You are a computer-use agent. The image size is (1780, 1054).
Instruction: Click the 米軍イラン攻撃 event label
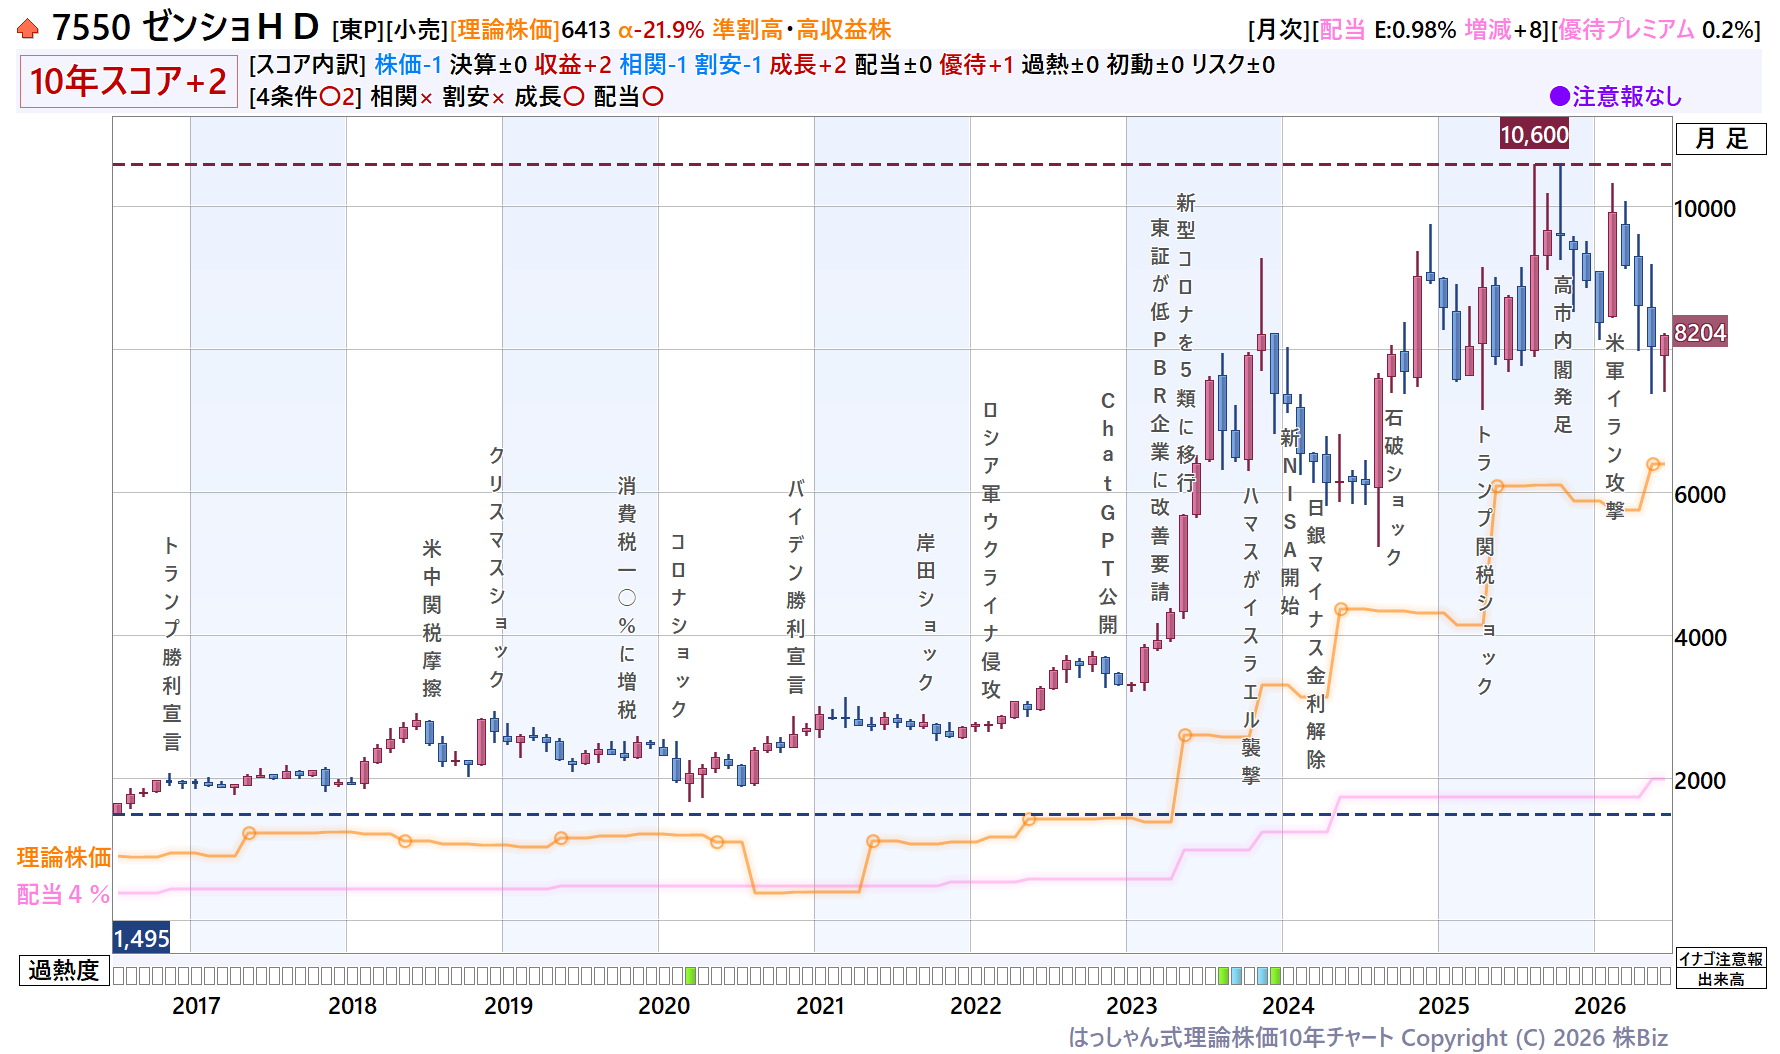1615,426
